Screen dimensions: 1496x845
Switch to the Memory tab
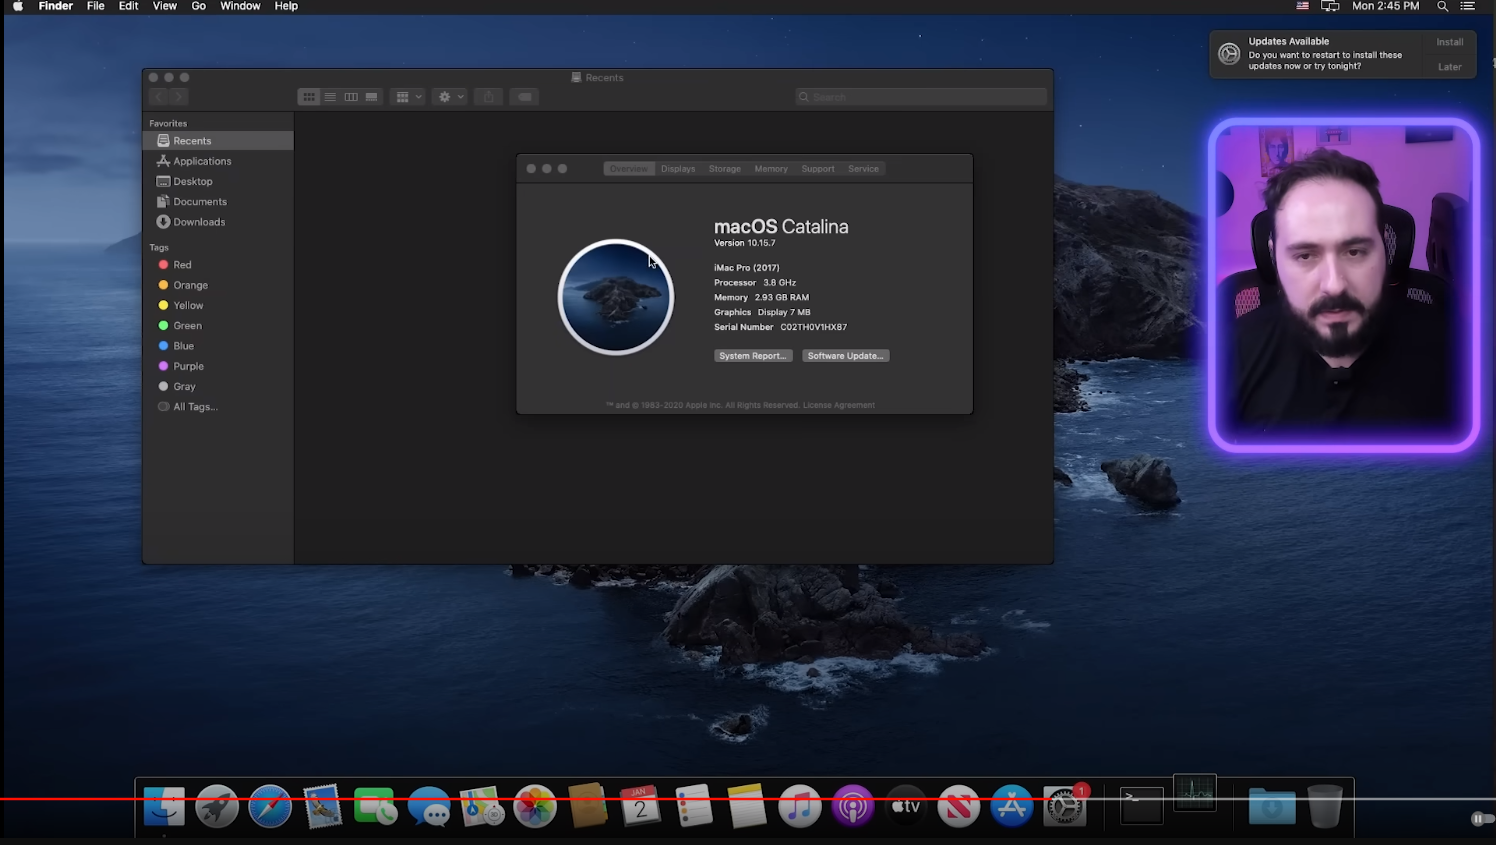pyautogui.click(x=771, y=169)
